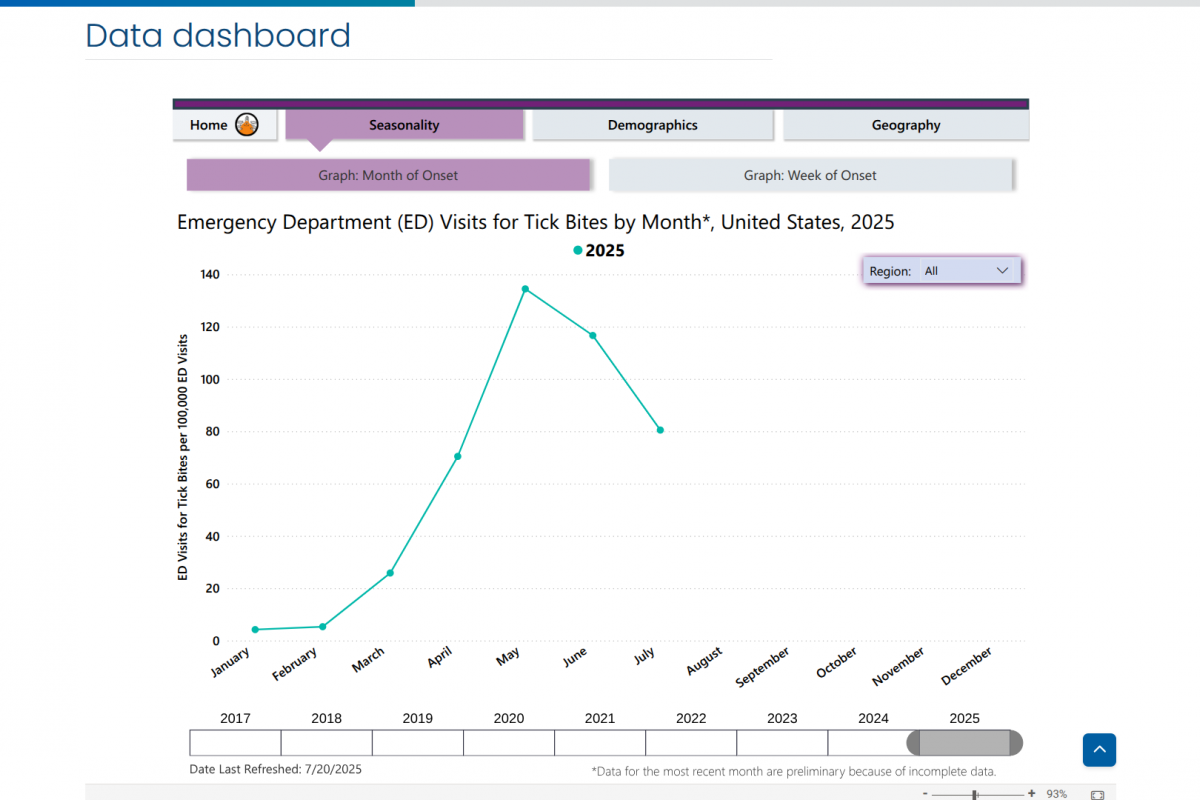Viewport: 1200px width, 800px height.
Task: Toggle full screen mode icon
Action: coord(1097,794)
